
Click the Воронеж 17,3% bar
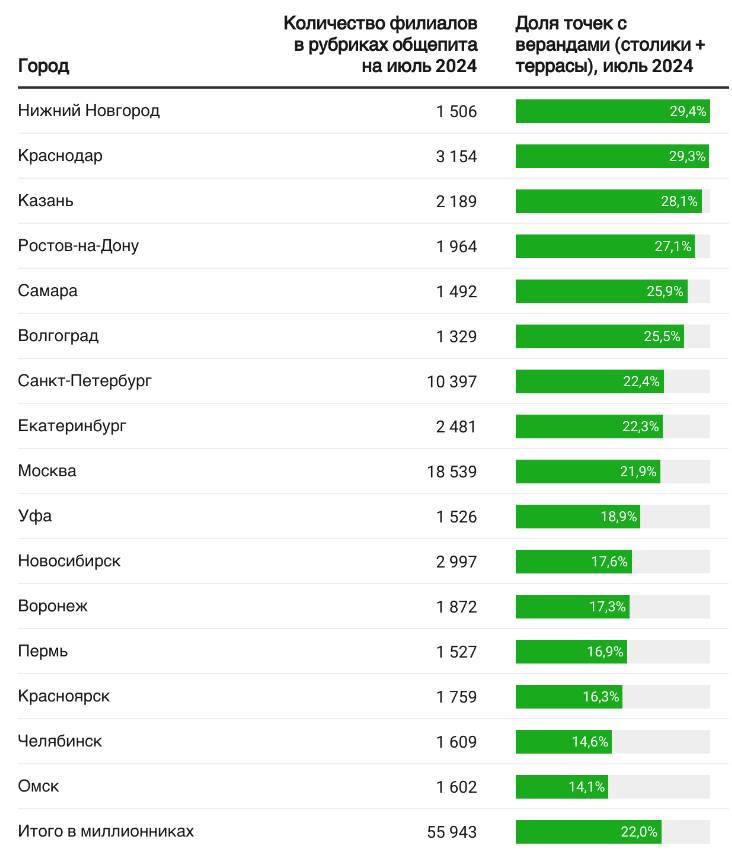(572, 606)
